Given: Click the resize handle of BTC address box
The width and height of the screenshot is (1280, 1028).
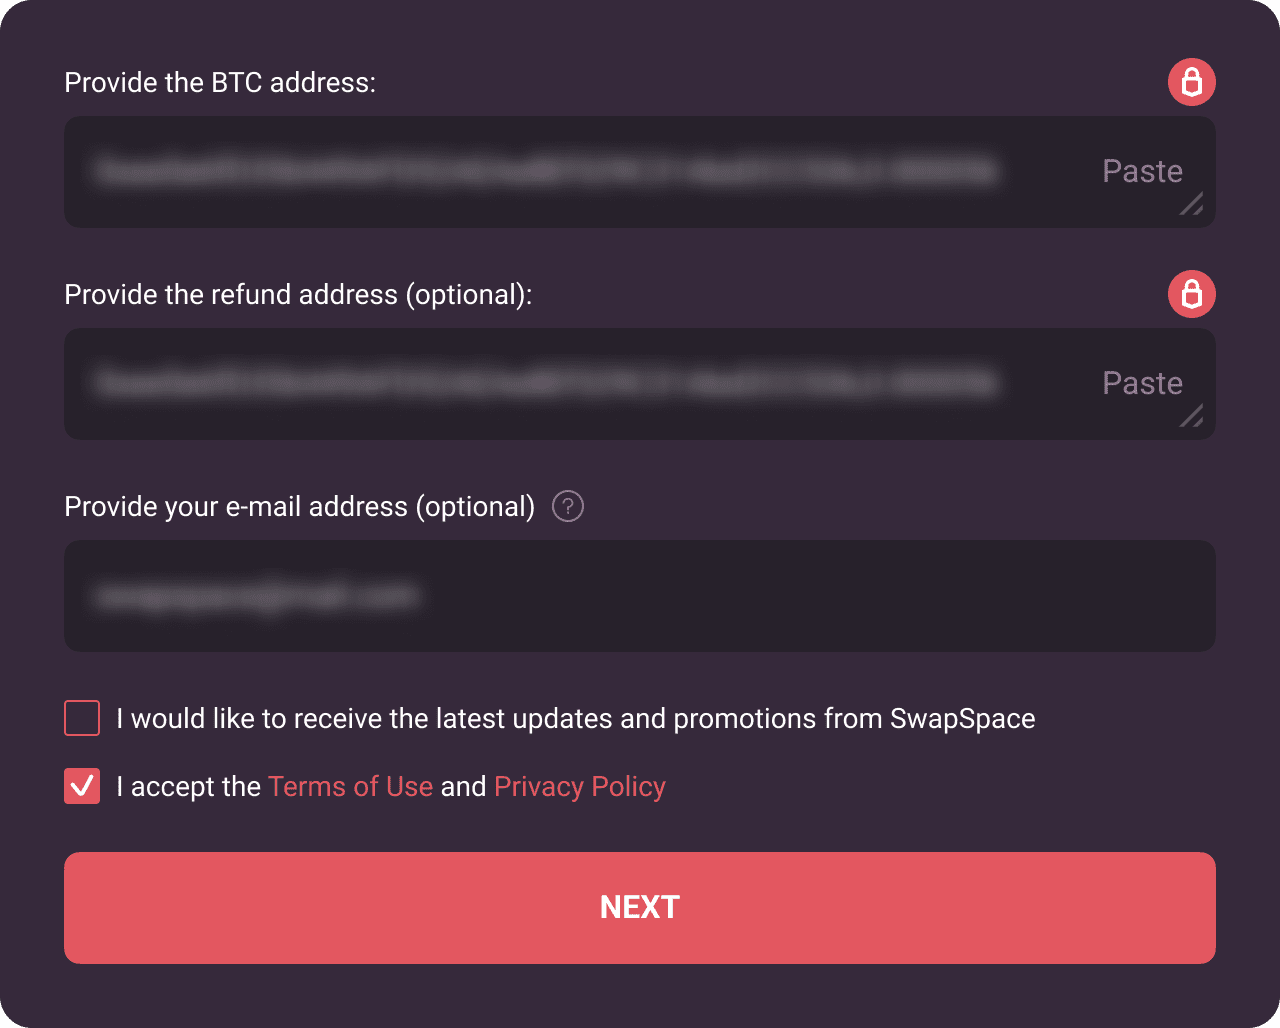Looking at the screenshot, I should click(1191, 205).
